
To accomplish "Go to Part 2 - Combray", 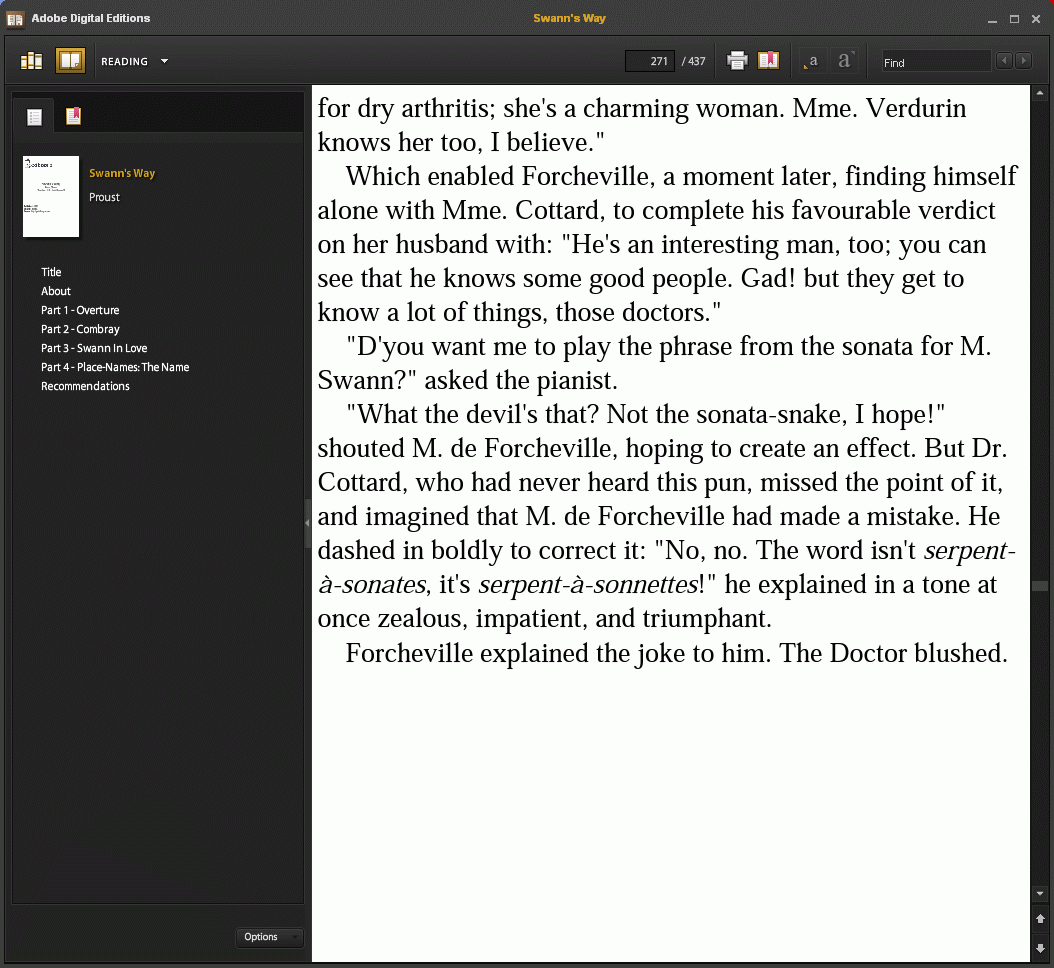I will [x=80, y=329].
